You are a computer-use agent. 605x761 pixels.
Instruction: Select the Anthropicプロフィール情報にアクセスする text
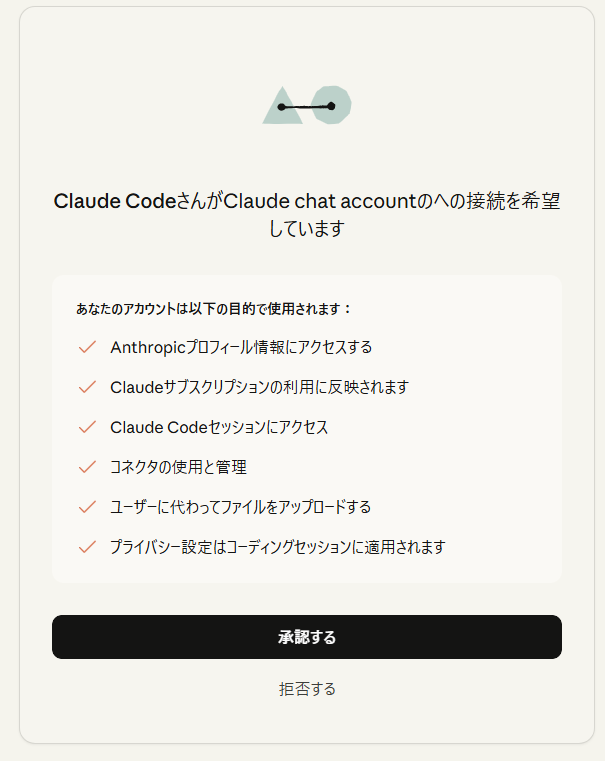click(241, 347)
